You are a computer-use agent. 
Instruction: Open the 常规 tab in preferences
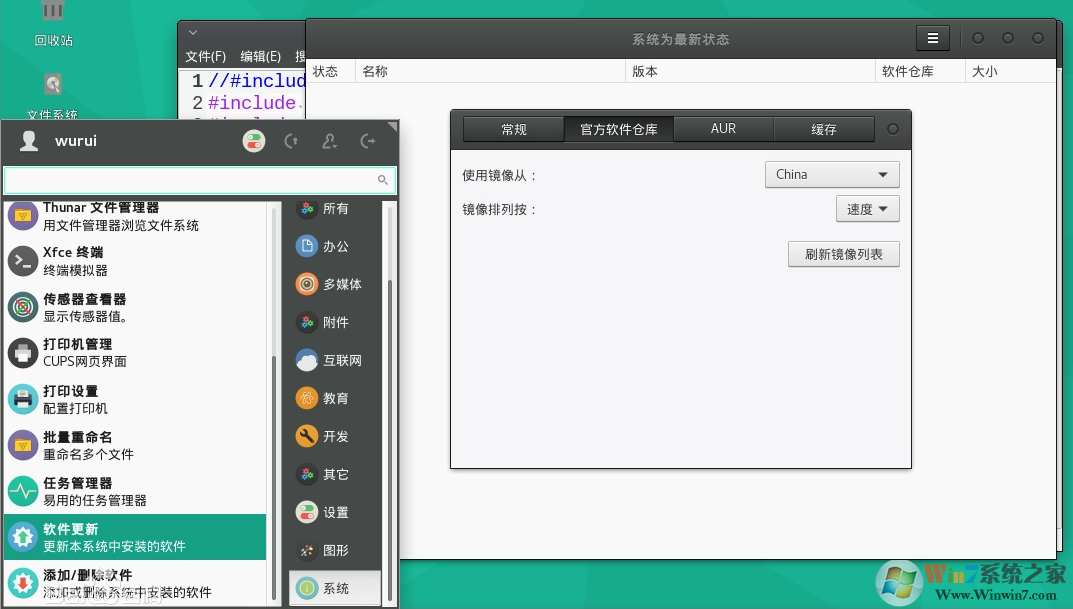click(x=512, y=128)
